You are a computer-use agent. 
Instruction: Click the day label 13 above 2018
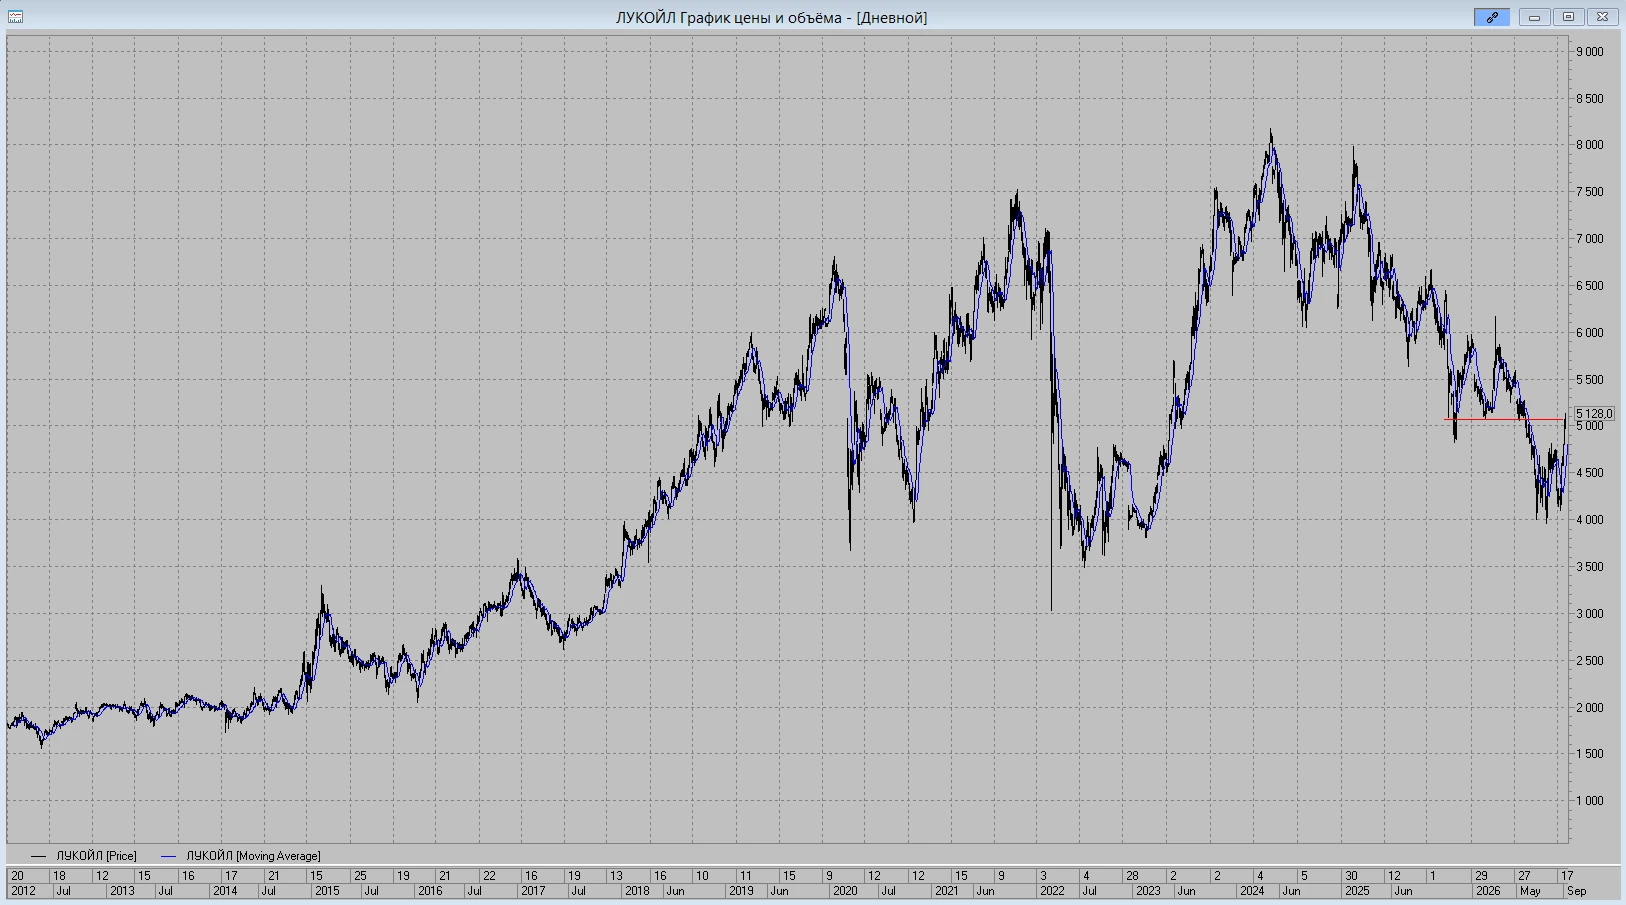[617, 876]
